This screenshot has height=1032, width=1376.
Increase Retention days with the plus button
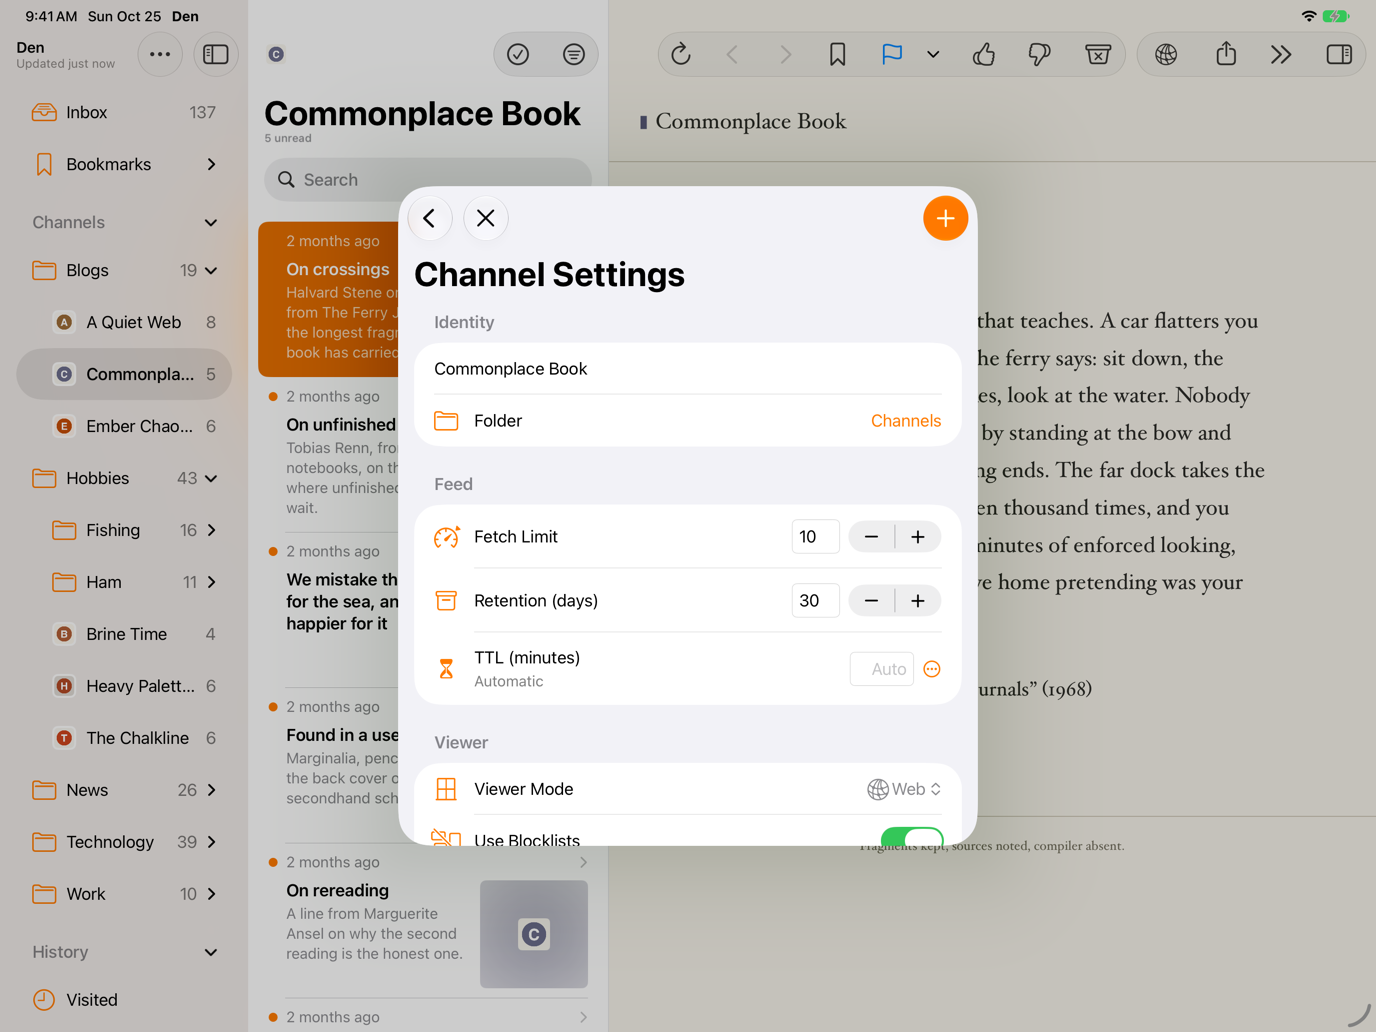pos(918,601)
